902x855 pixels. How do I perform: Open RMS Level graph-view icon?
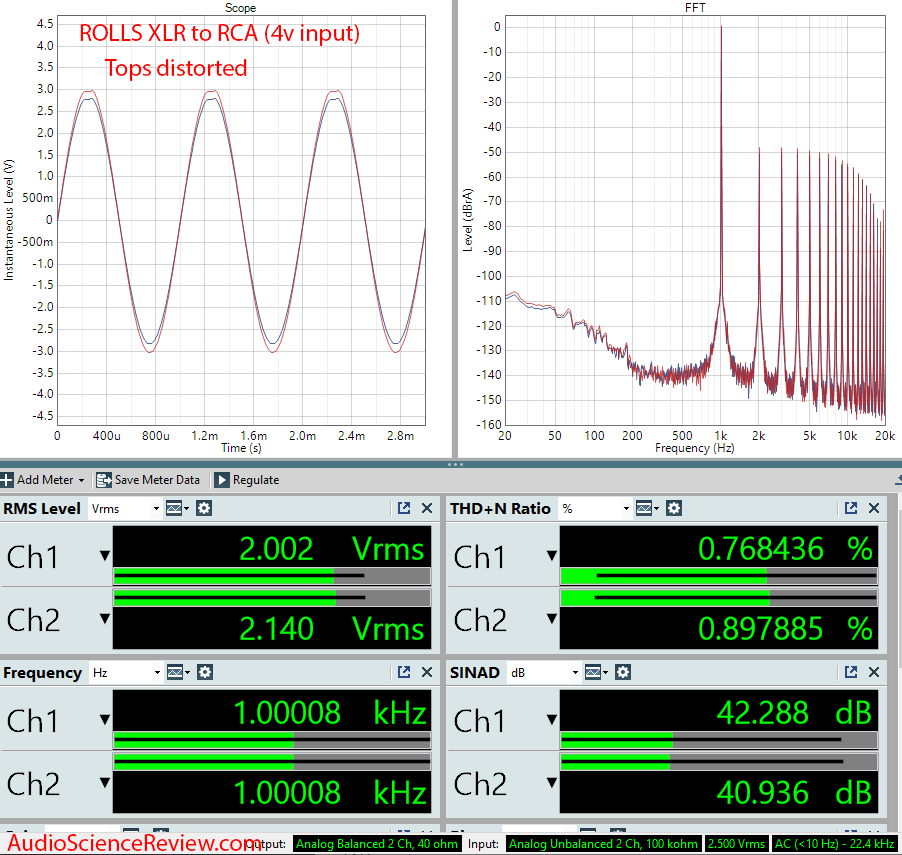177,509
